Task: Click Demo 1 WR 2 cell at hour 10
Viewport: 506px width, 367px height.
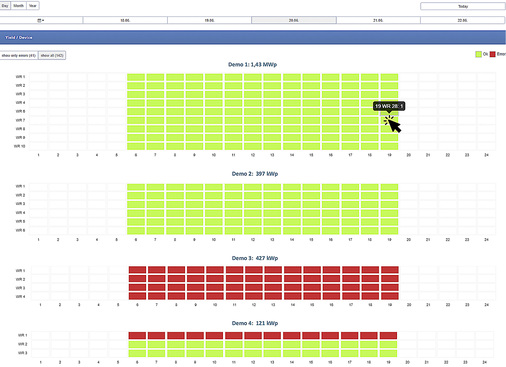Action: pyautogui.click(x=214, y=86)
